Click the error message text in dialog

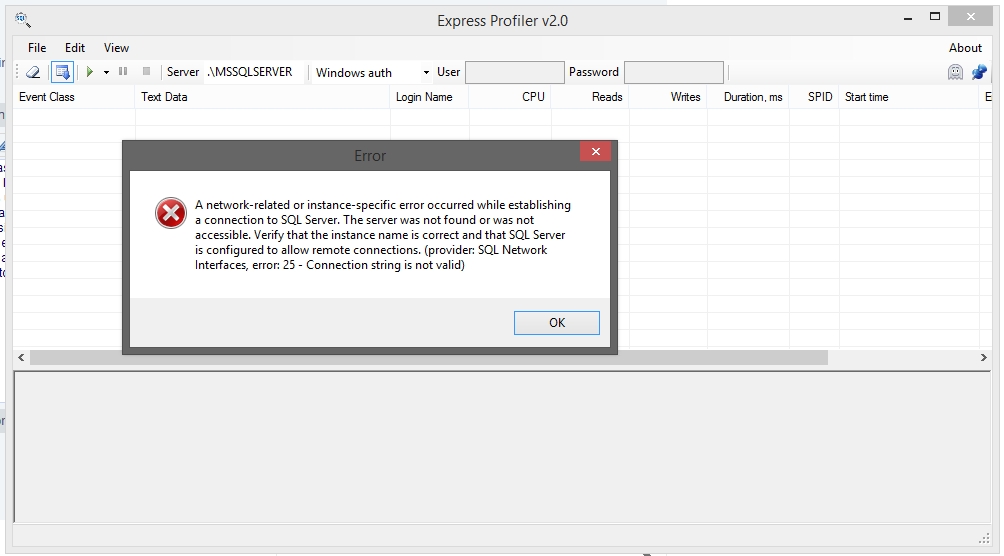point(382,235)
